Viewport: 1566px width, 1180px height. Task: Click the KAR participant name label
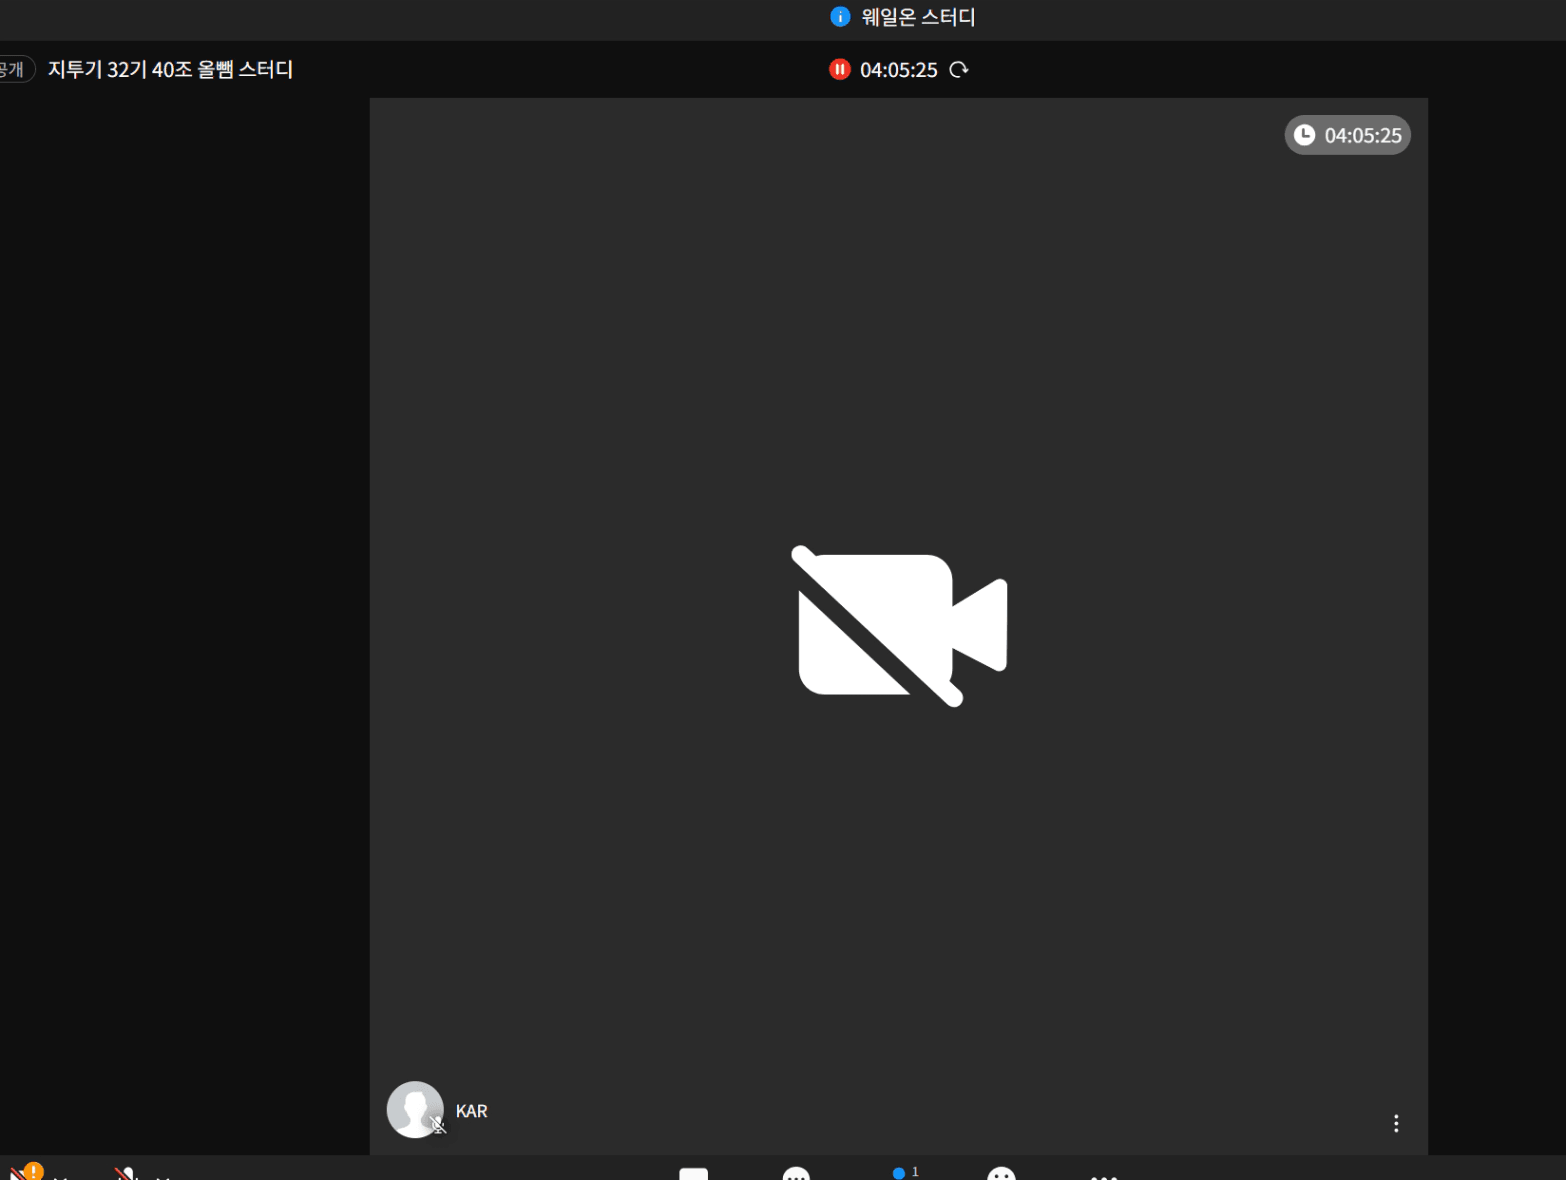tap(472, 1111)
